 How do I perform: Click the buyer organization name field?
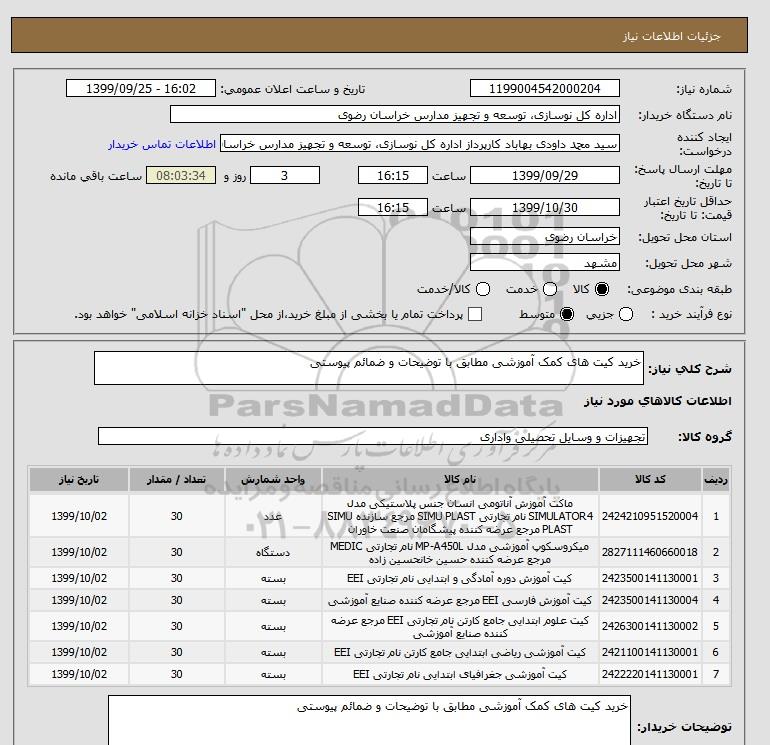point(395,114)
